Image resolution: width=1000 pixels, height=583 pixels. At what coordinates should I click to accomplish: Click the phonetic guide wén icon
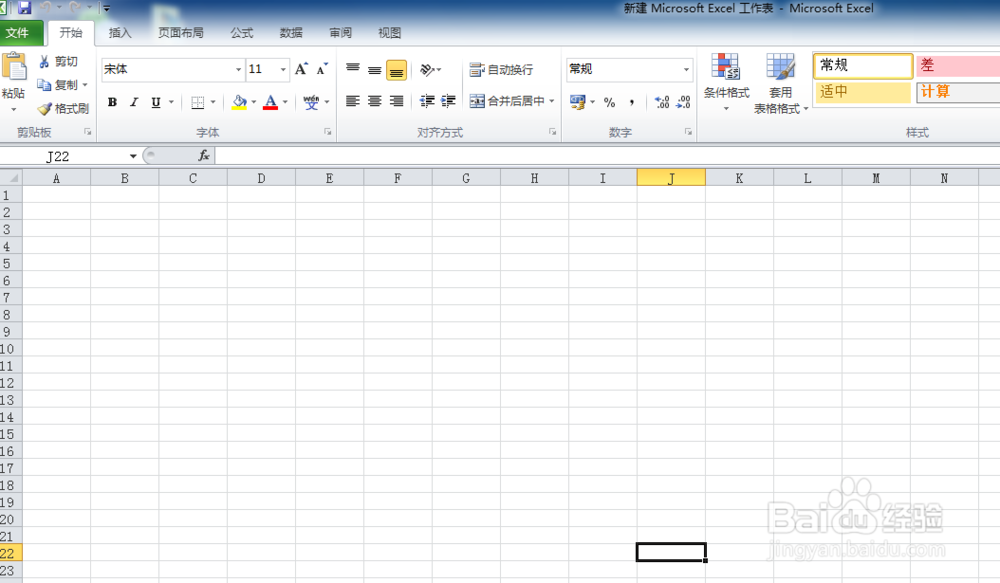point(311,102)
